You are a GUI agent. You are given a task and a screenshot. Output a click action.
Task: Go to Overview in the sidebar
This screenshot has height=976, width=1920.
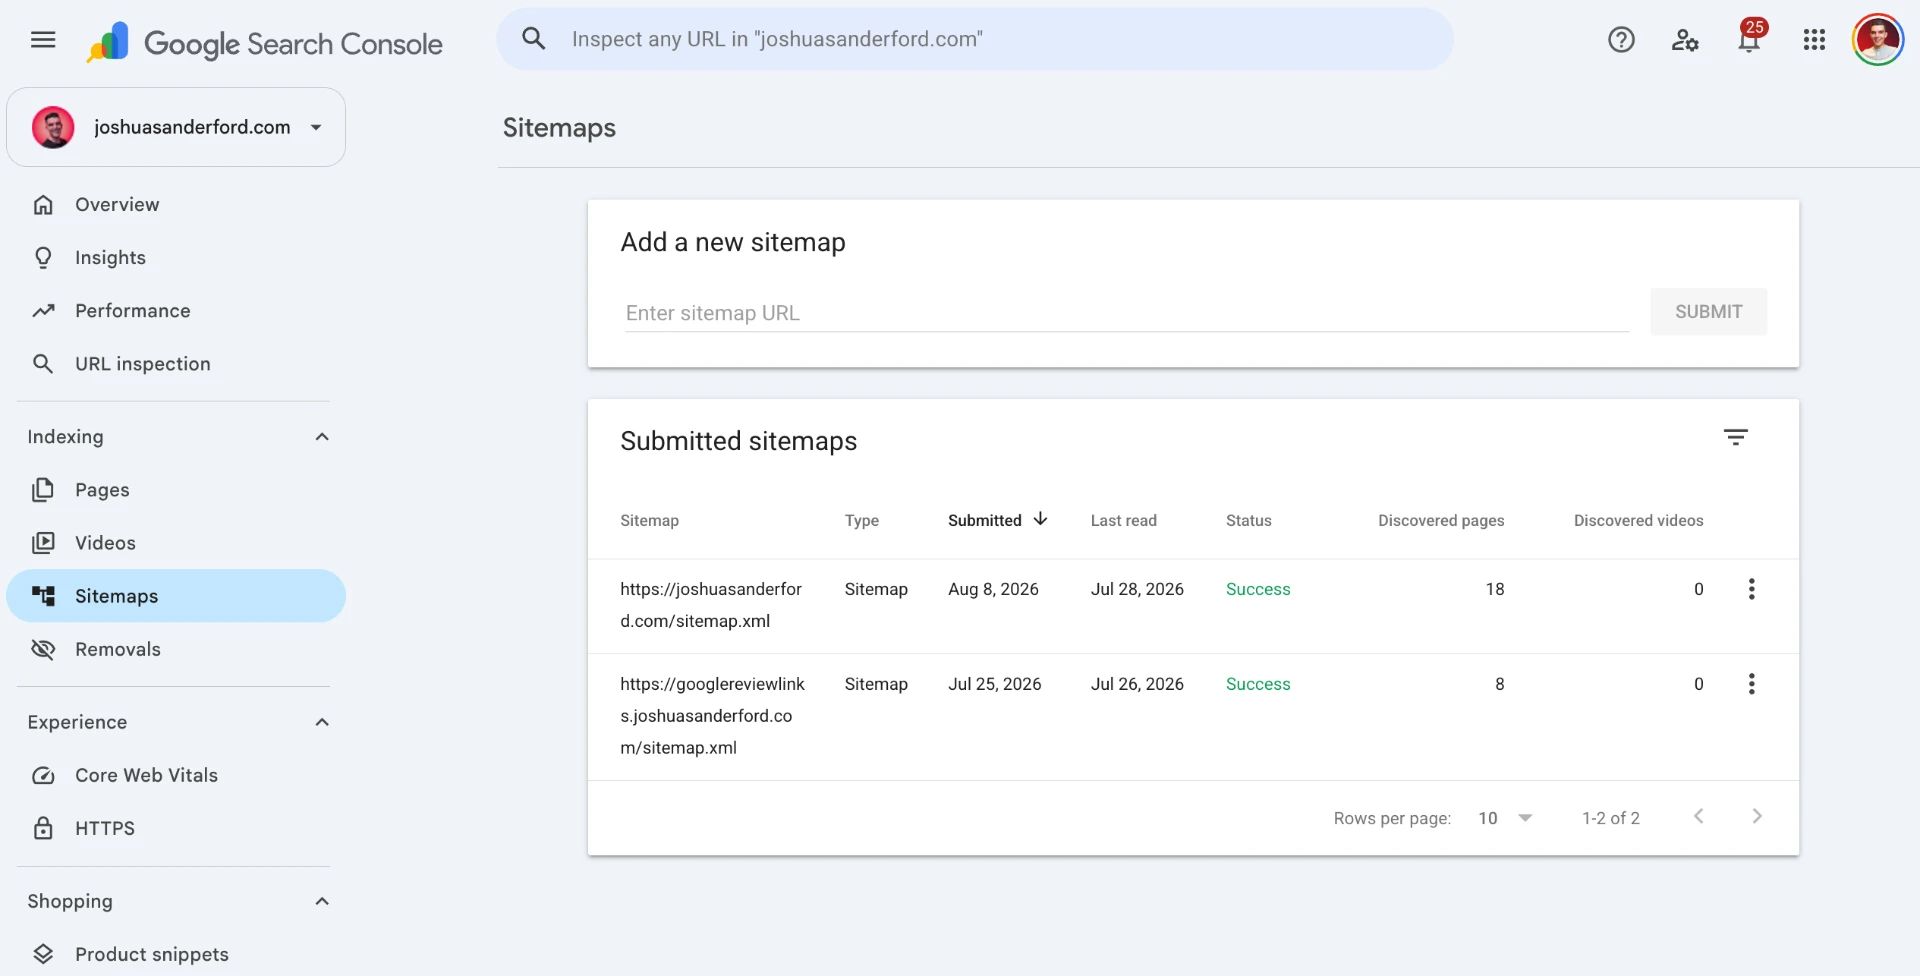click(176, 205)
